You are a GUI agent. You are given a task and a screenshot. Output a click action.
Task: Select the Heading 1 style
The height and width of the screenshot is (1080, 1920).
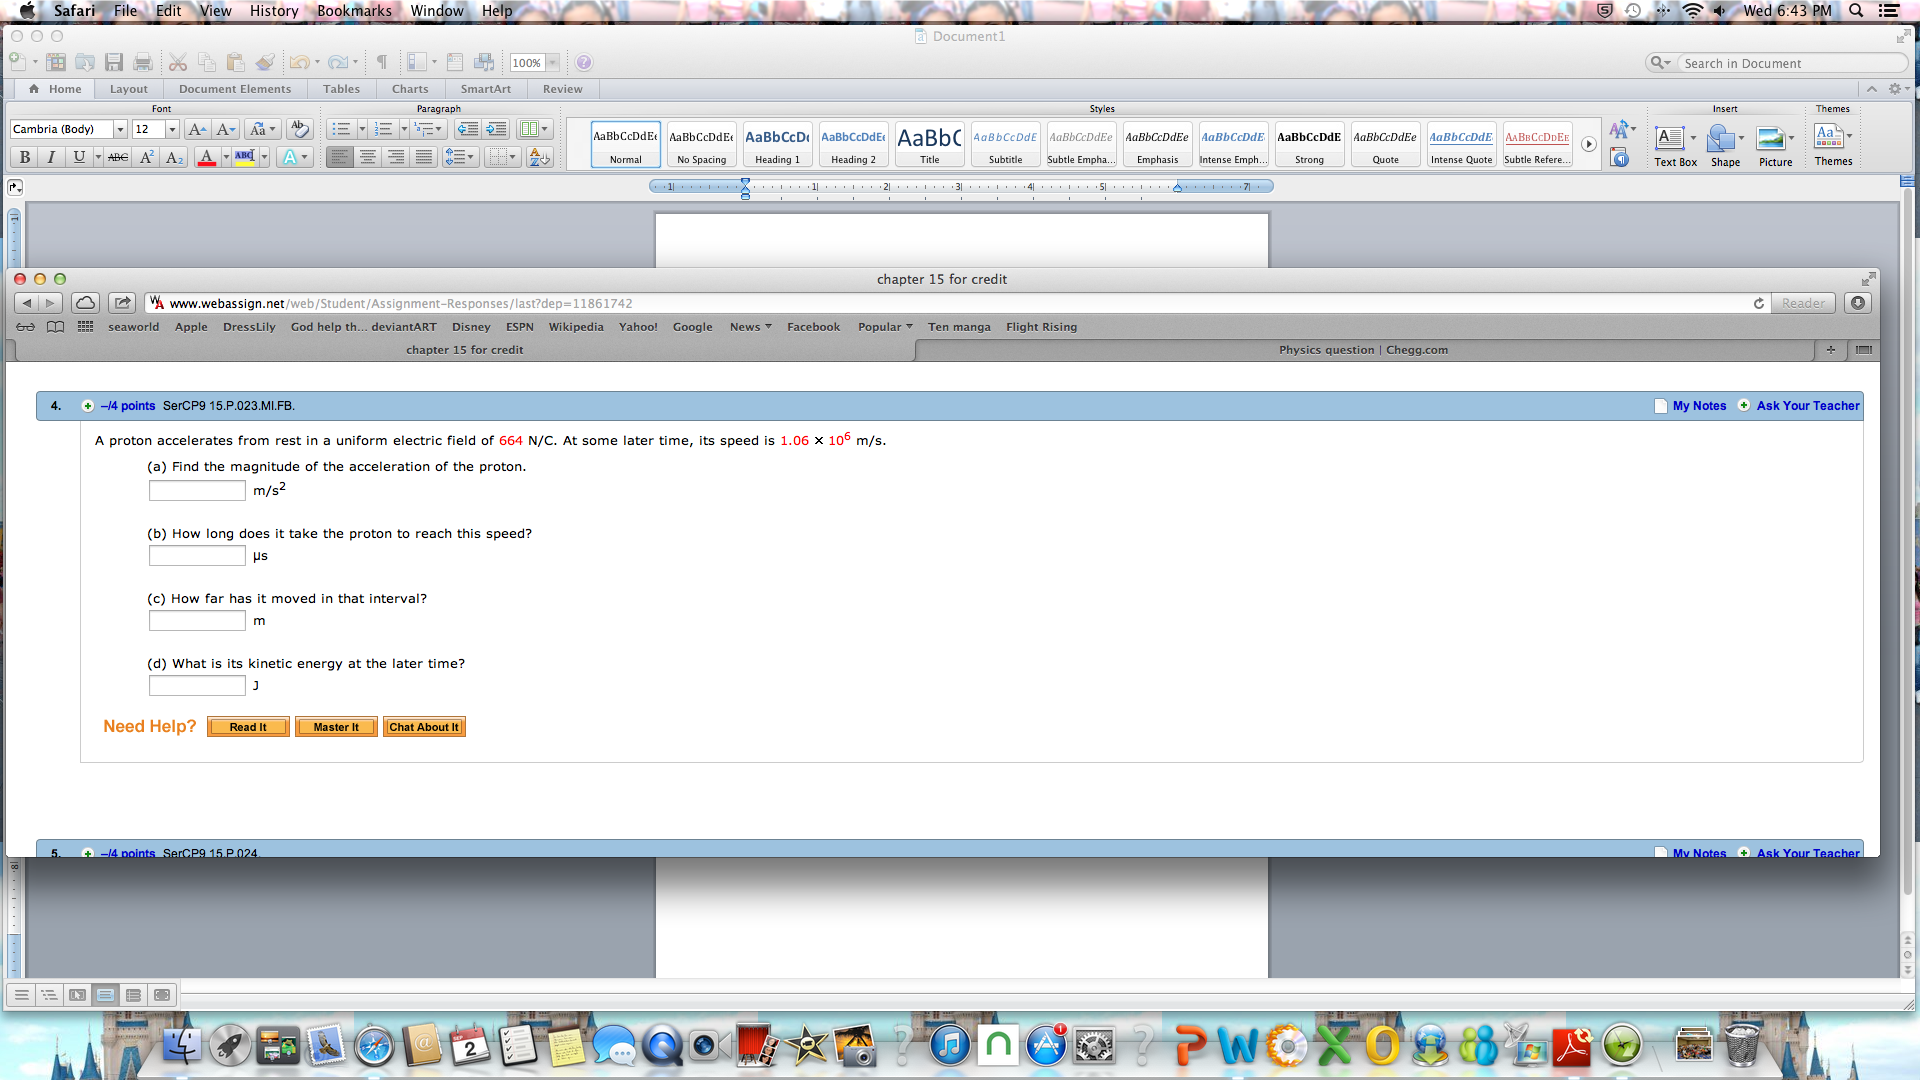[777, 143]
